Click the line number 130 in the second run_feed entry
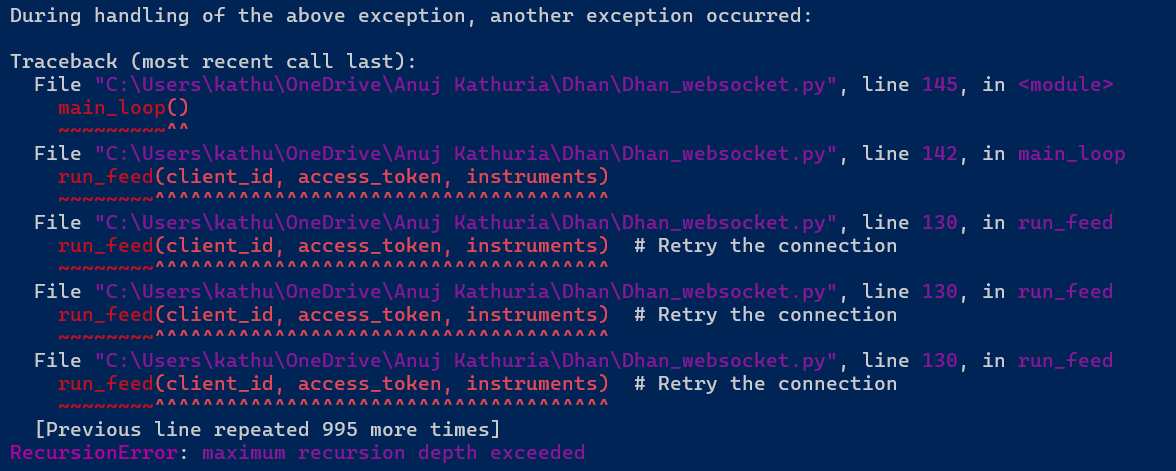 coord(940,292)
